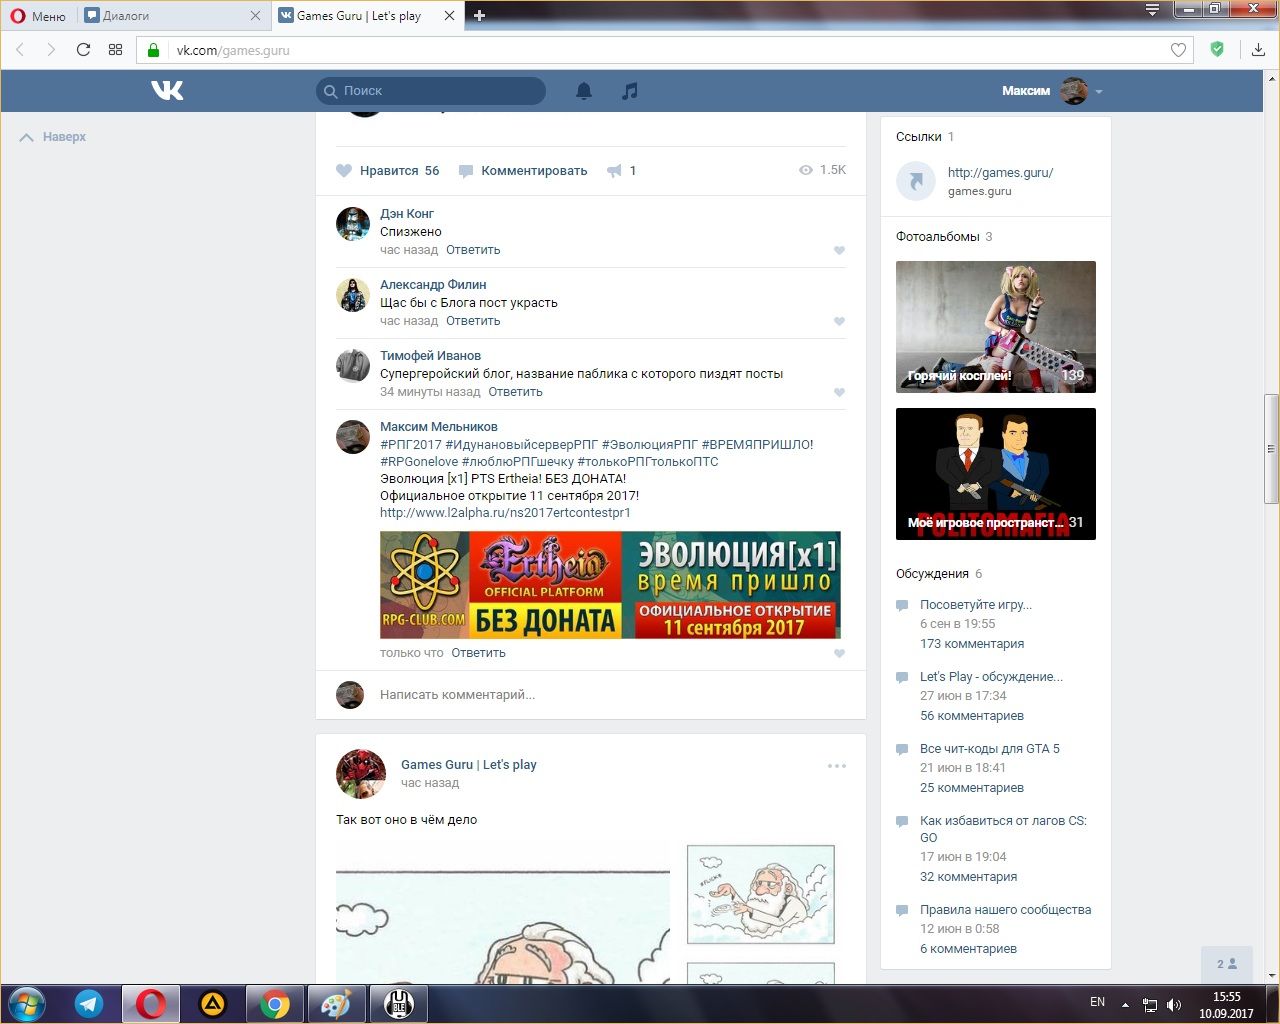Show hidden tray icons arrow
1280x1024 pixels.
pyautogui.click(x=1125, y=1004)
